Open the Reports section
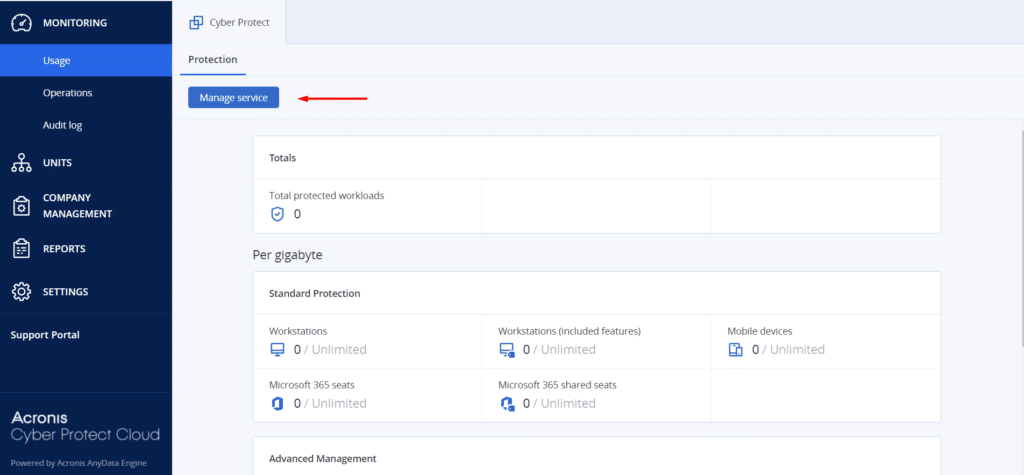The image size is (1024, 475). tap(86, 249)
